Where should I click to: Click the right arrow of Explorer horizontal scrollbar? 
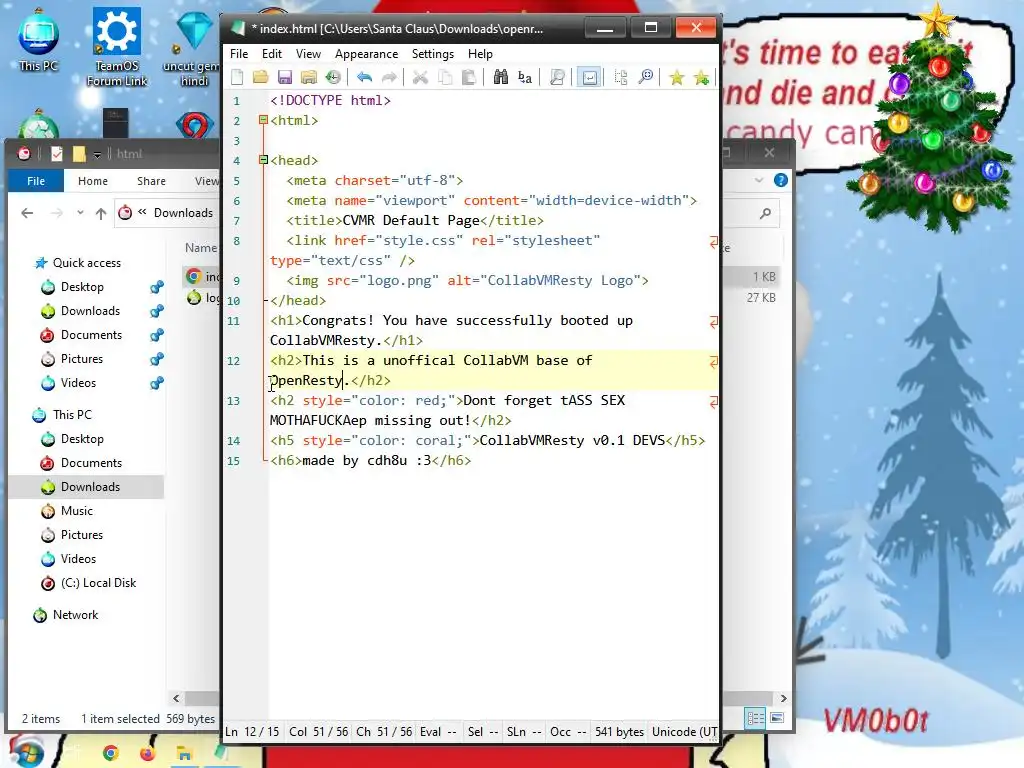coord(783,698)
